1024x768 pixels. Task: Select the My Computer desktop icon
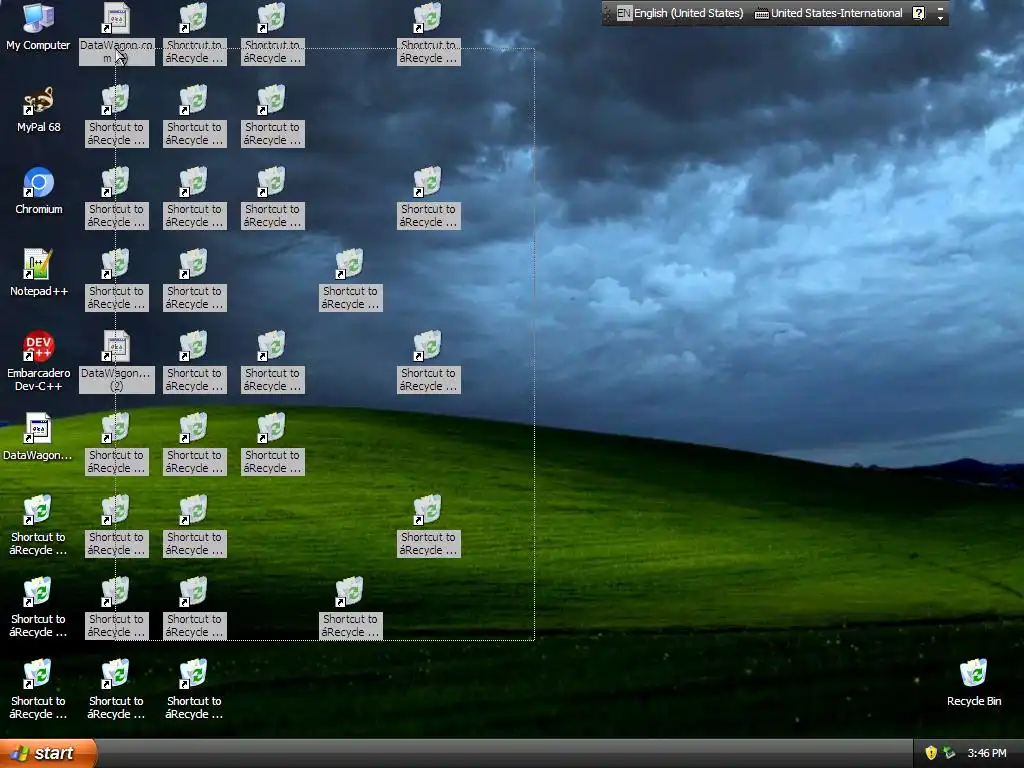pos(39,26)
